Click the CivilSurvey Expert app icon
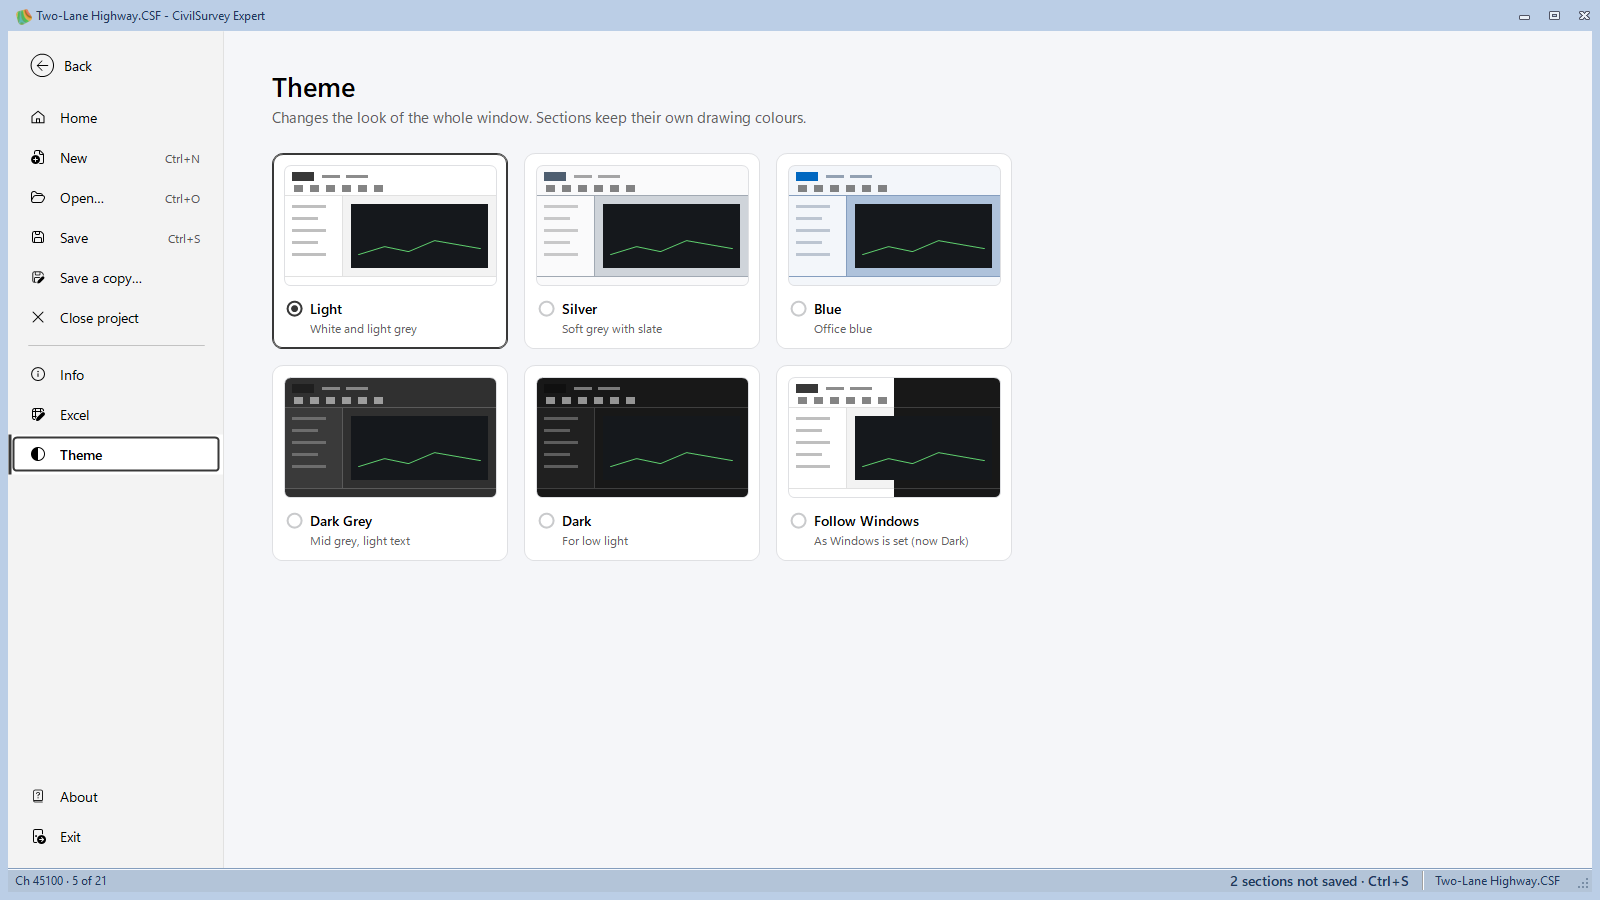 pyautogui.click(x=24, y=16)
